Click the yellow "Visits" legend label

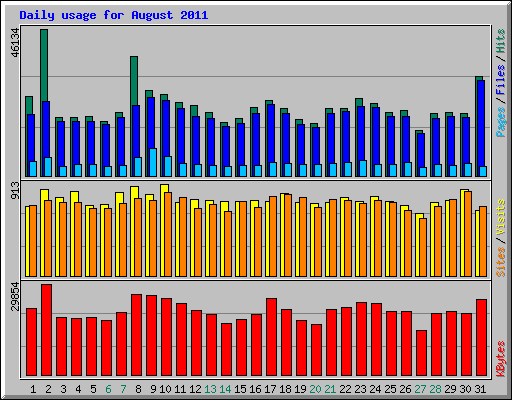click(x=501, y=218)
